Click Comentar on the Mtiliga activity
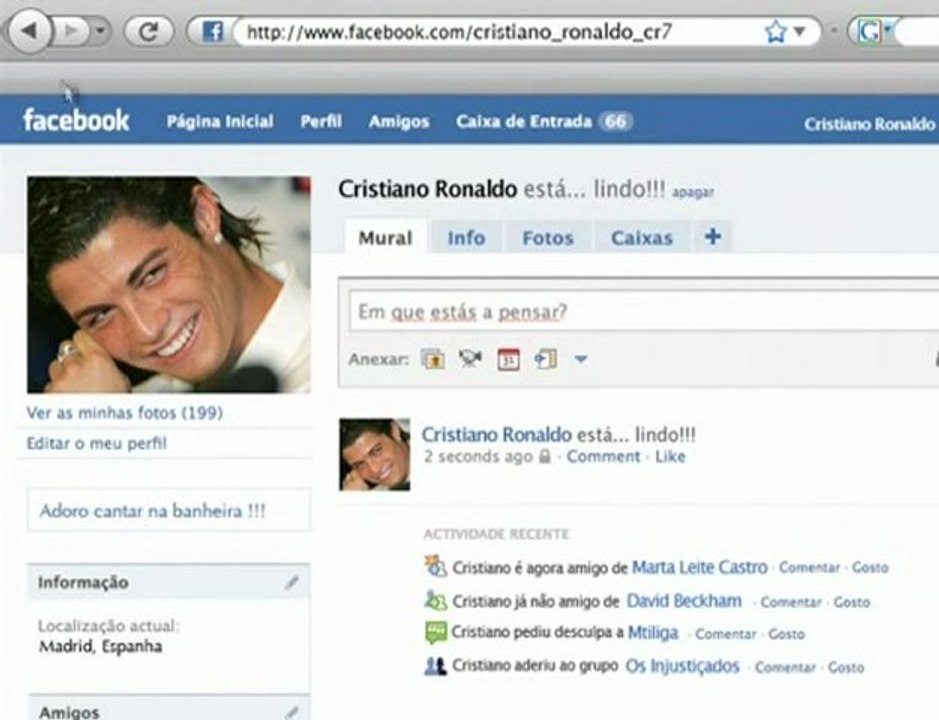The image size is (939, 720). pyautogui.click(x=725, y=634)
